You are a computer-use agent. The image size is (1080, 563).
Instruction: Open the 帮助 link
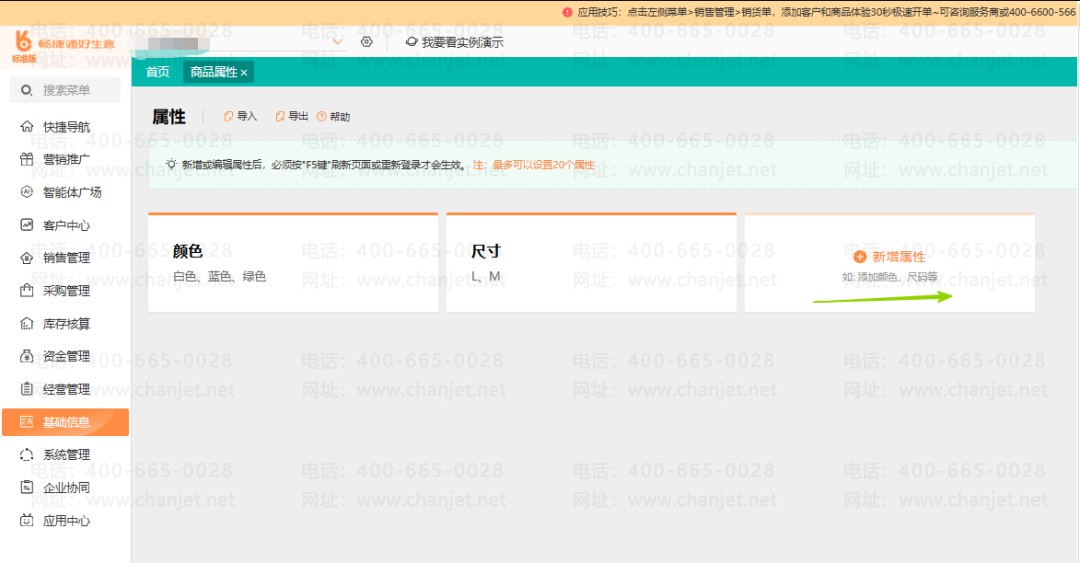[x=333, y=116]
